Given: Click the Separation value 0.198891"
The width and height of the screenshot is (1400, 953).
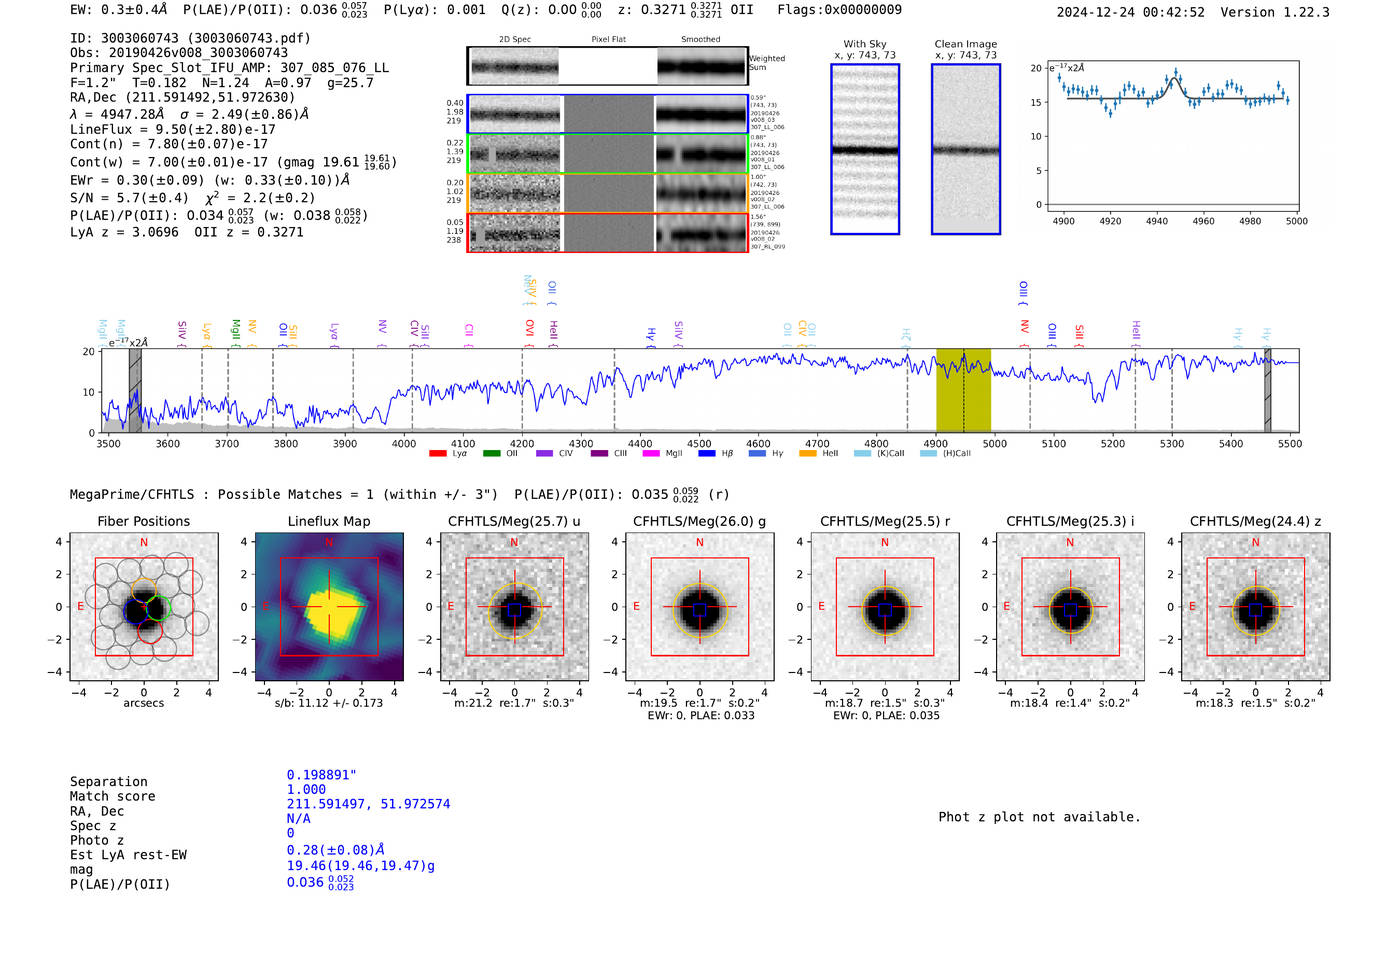Looking at the screenshot, I should (x=322, y=775).
